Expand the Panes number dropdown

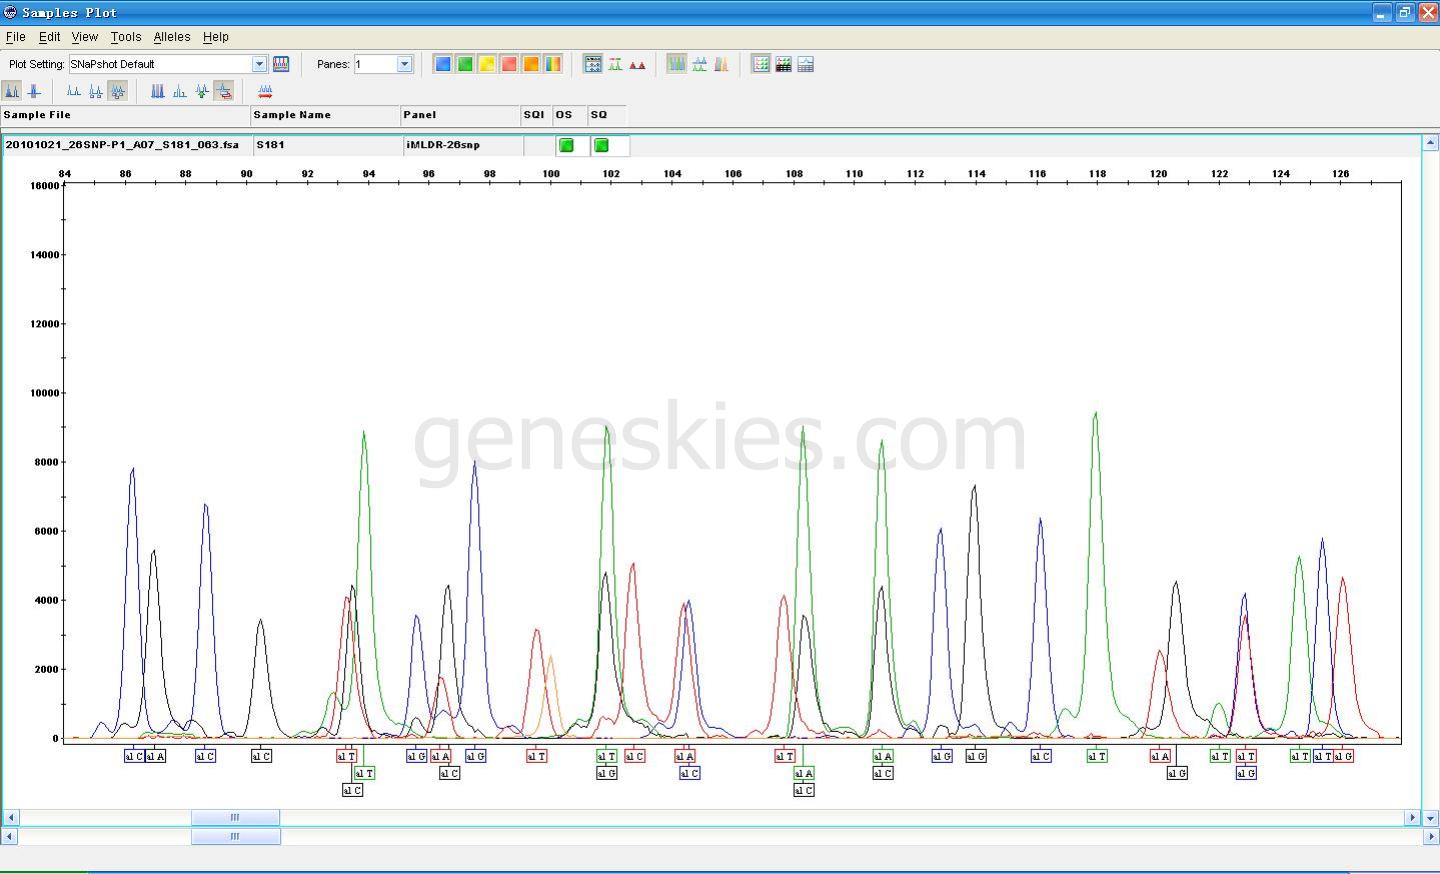405,64
